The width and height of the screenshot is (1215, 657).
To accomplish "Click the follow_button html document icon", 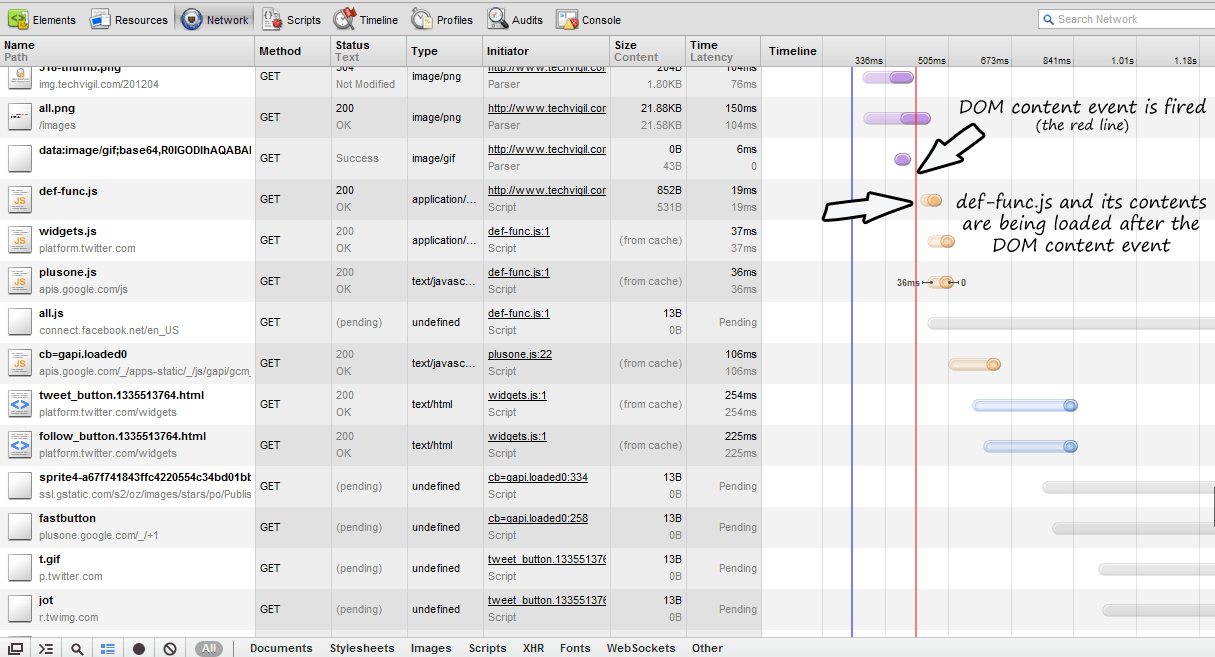I will (20, 445).
